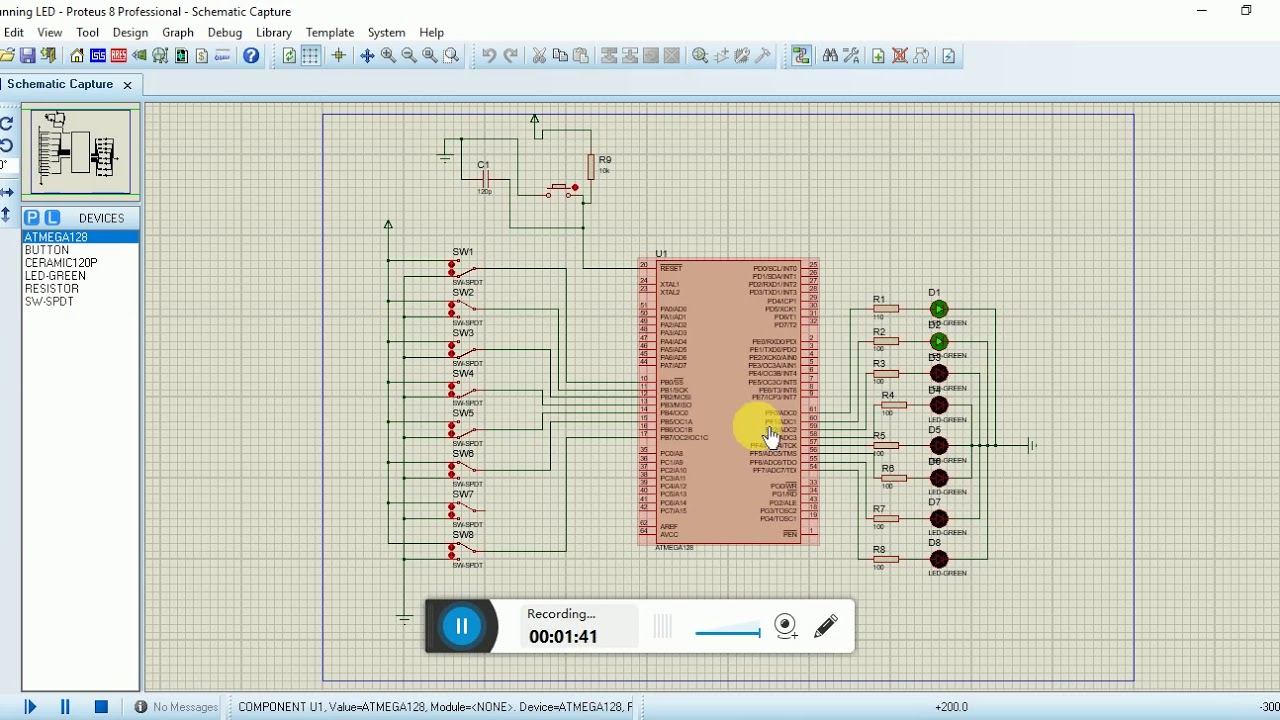Open the Help menu
This screenshot has height=720, width=1280.
point(432,32)
